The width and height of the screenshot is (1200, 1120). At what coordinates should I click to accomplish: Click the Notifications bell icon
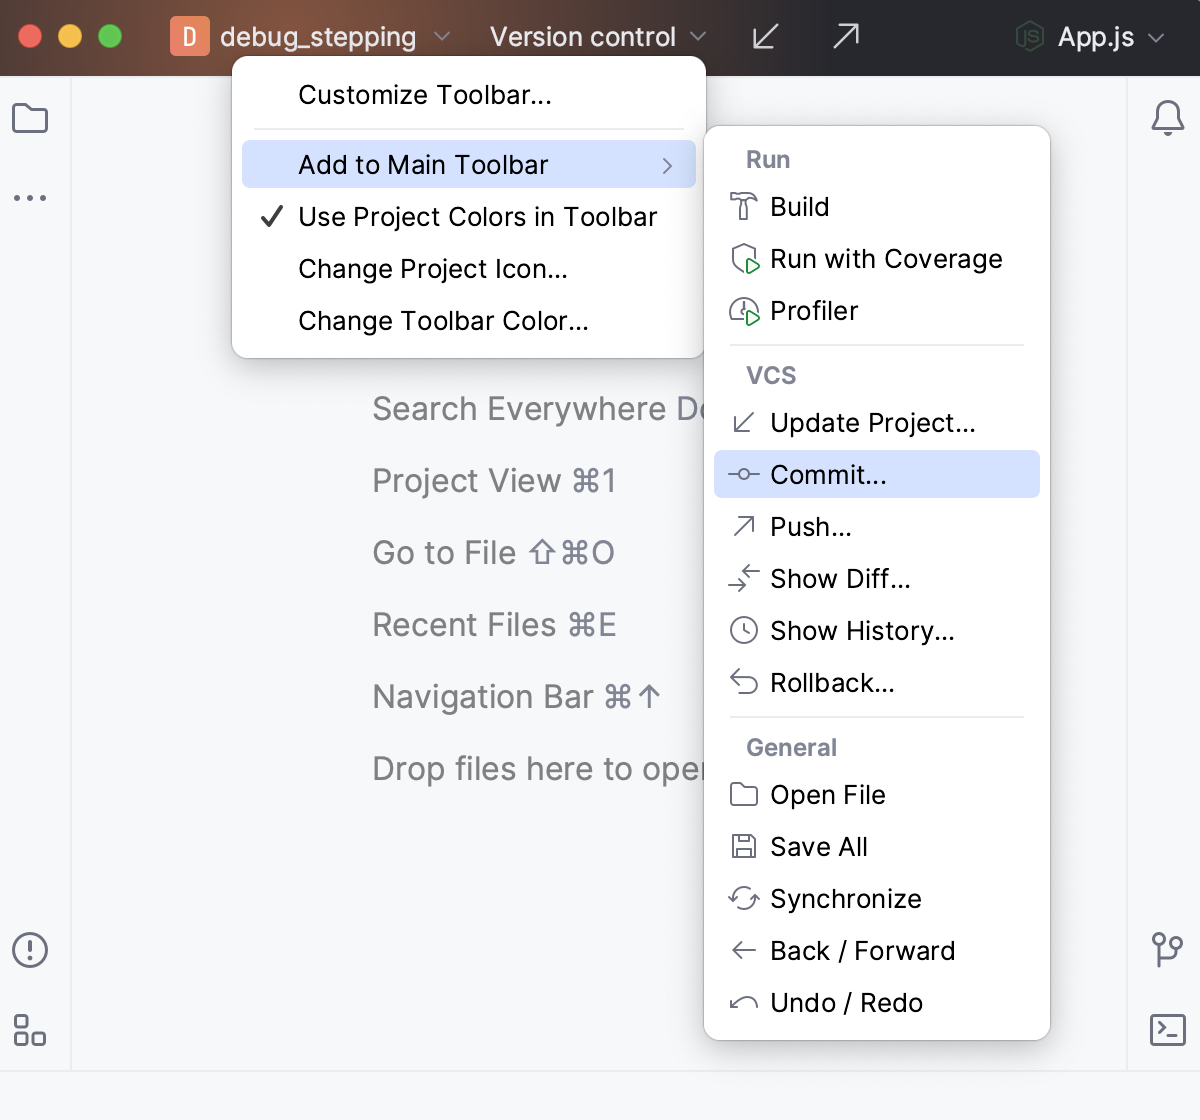(1166, 118)
